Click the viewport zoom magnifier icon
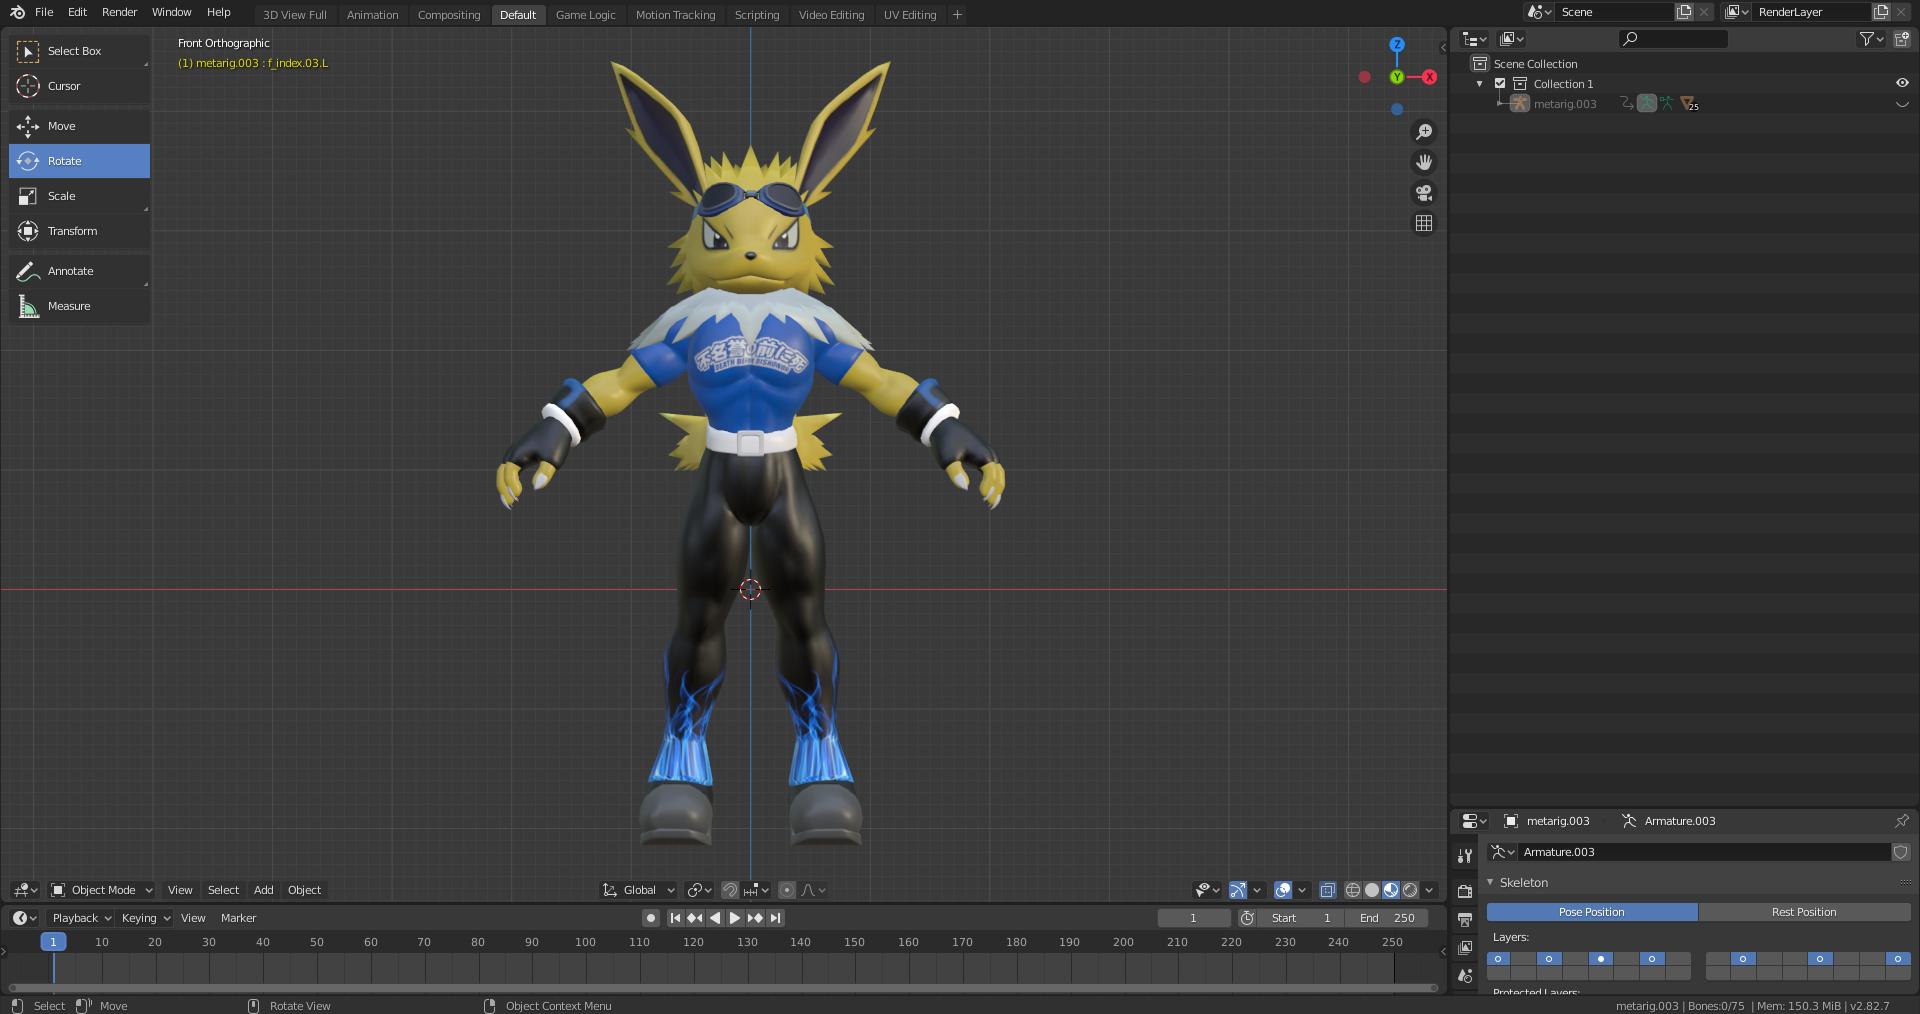This screenshot has width=1920, height=1014. (x=1424, y=132)
